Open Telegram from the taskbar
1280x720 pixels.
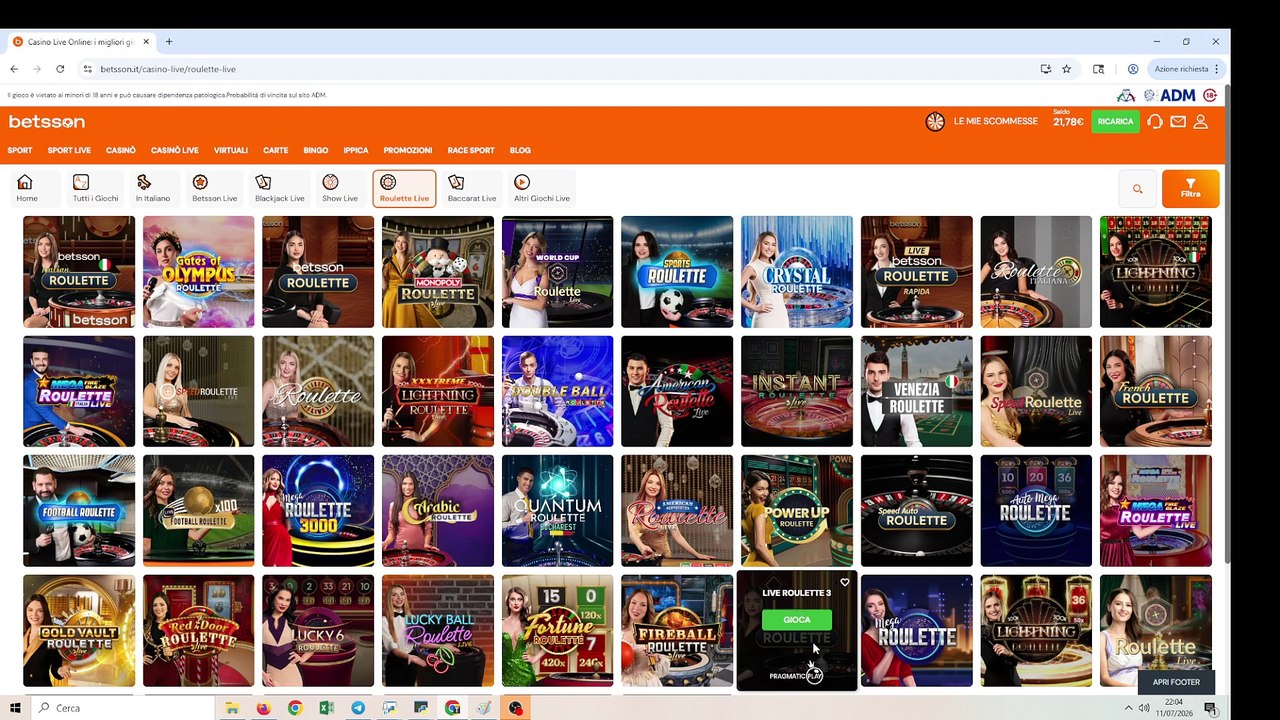[x=358, y=708]
